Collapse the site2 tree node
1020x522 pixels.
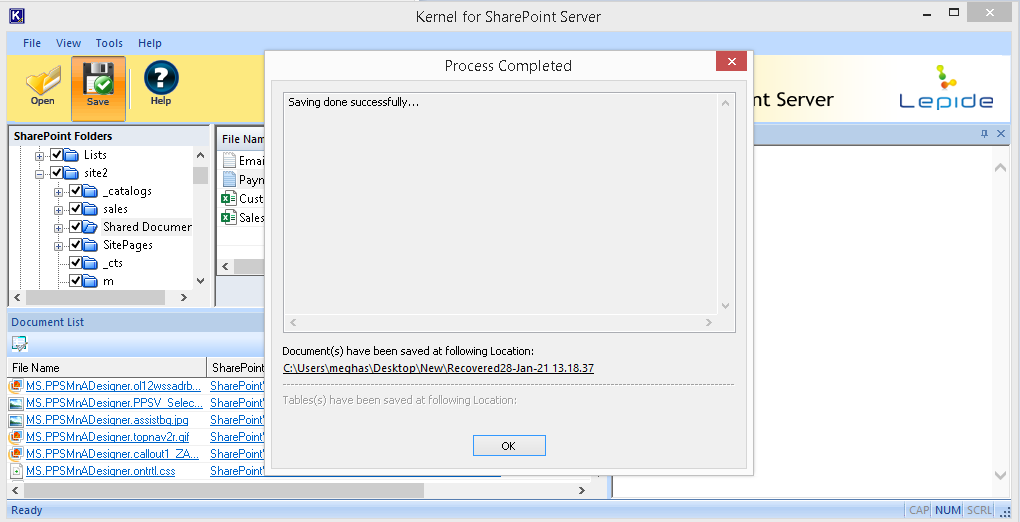click(x=40, y=174)
